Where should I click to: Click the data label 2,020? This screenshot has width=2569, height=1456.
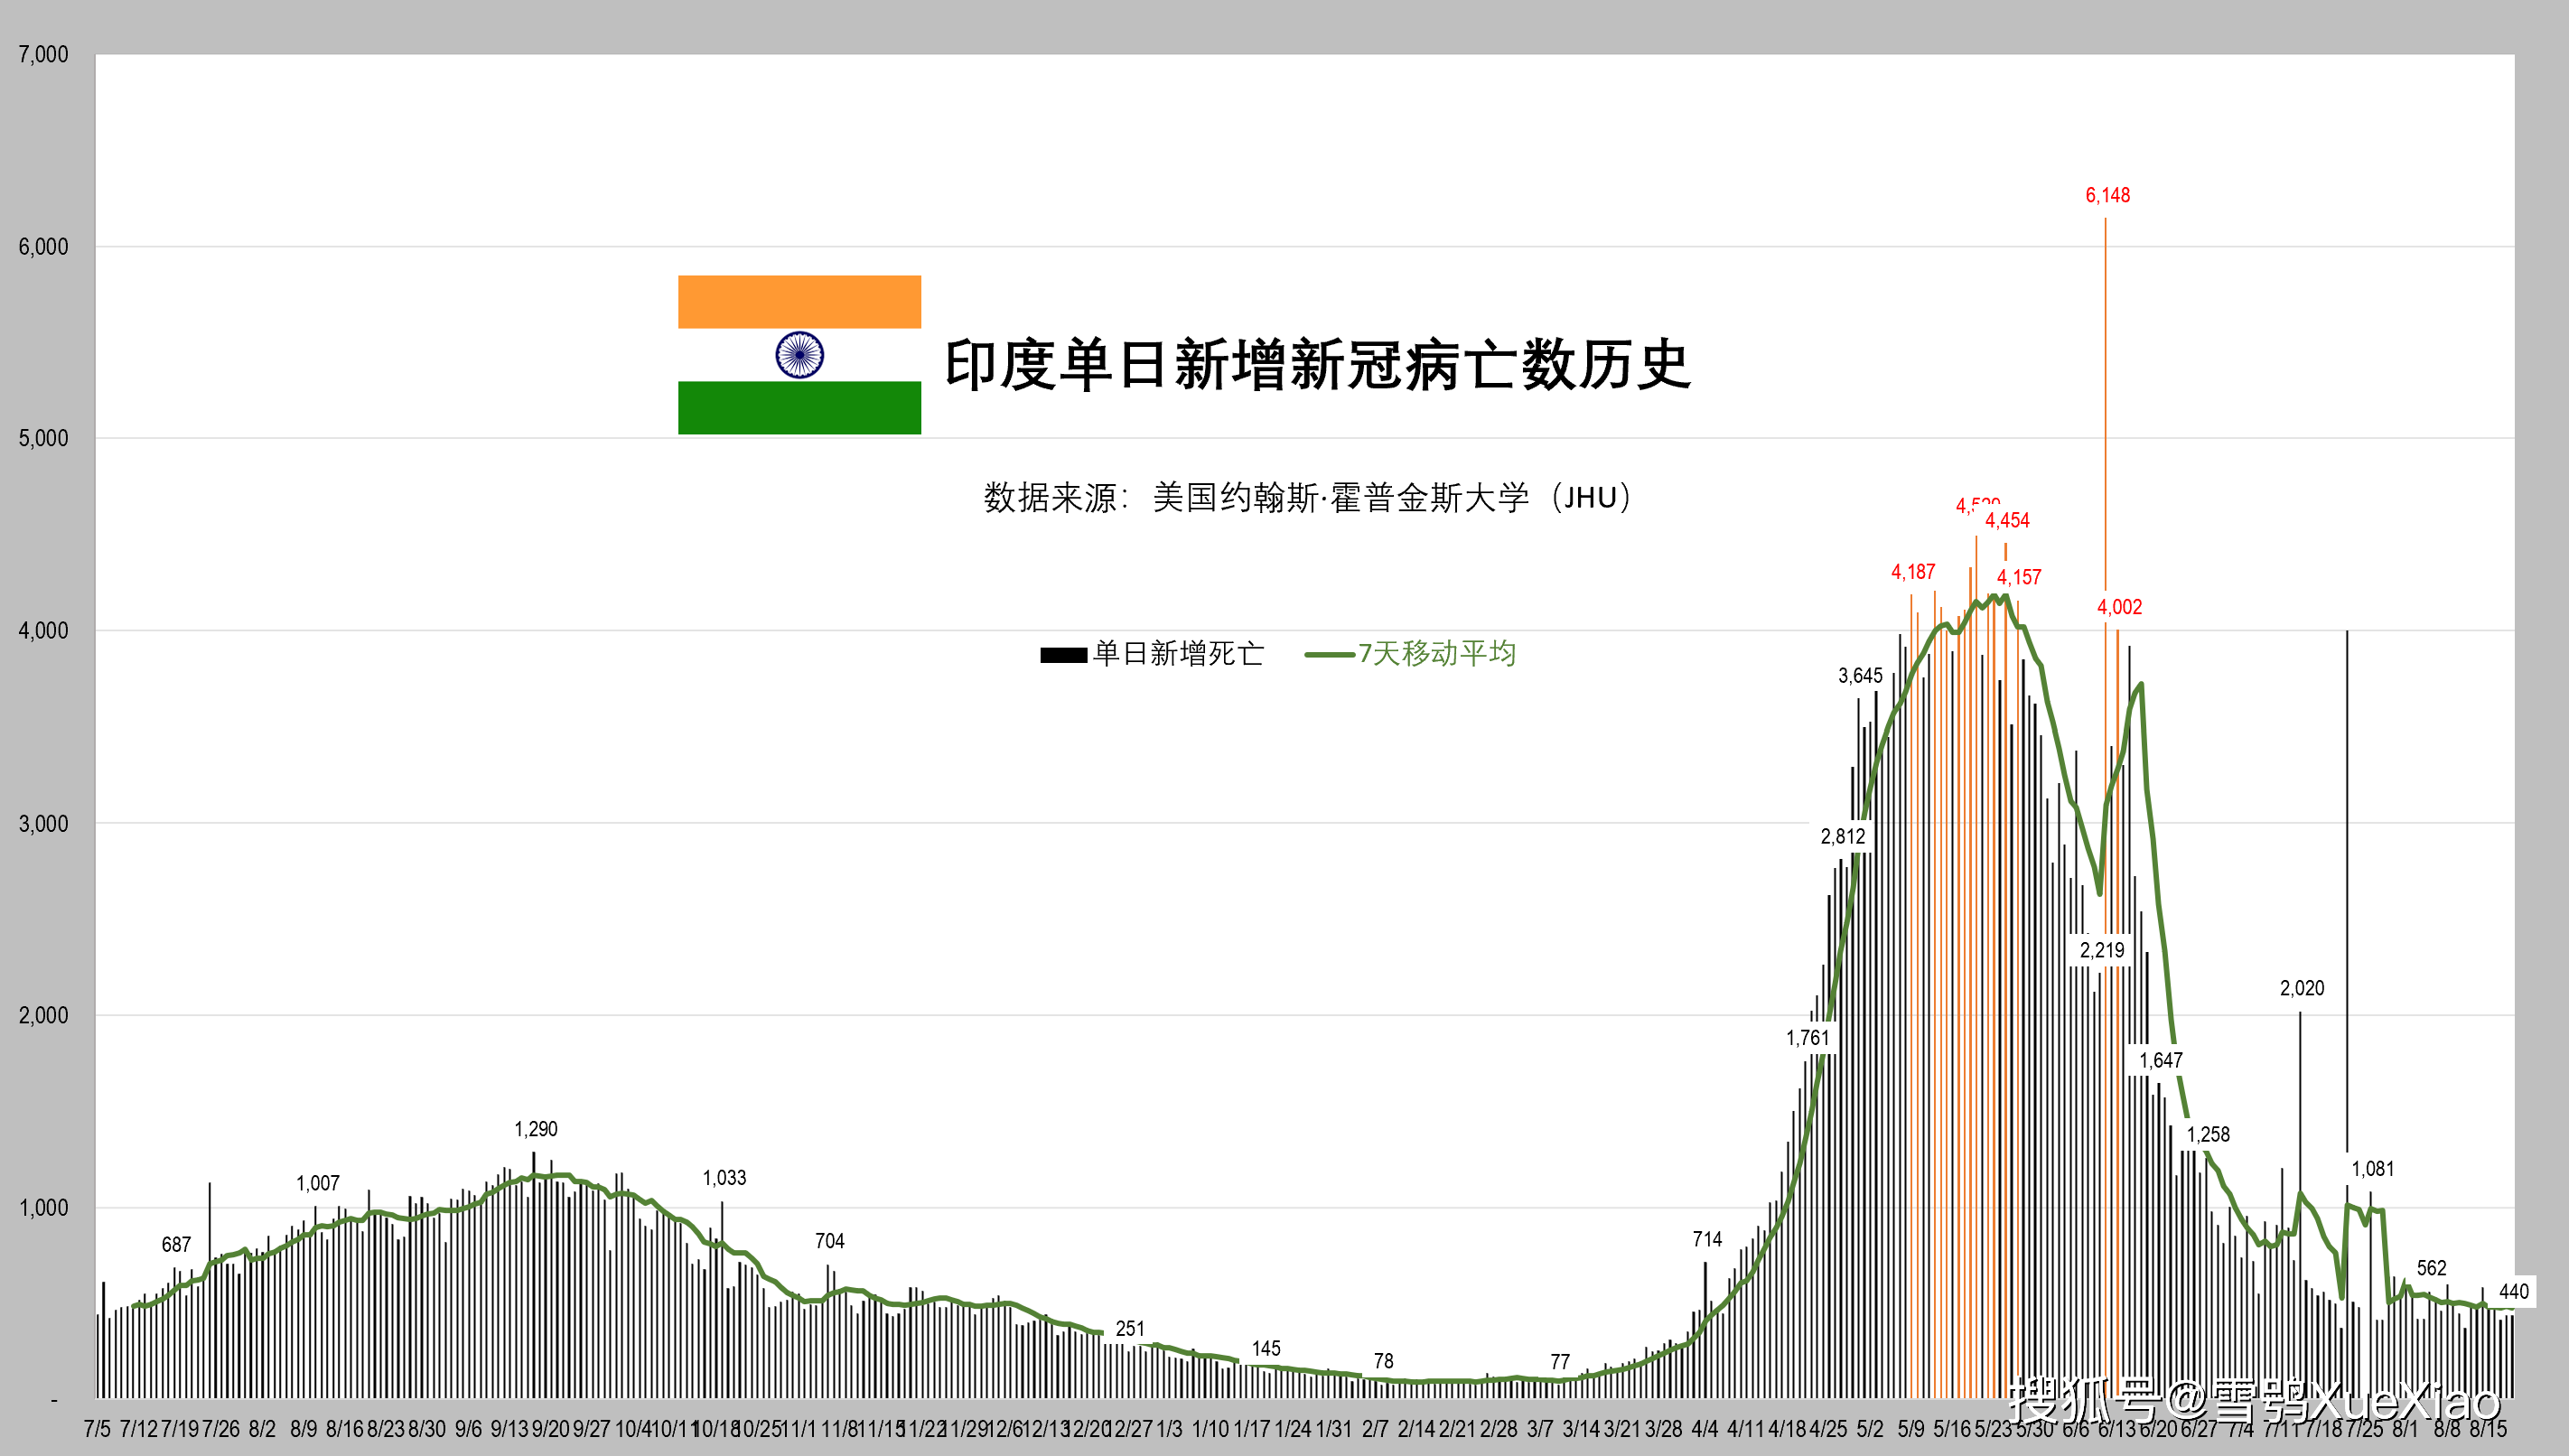(2302, 989)
